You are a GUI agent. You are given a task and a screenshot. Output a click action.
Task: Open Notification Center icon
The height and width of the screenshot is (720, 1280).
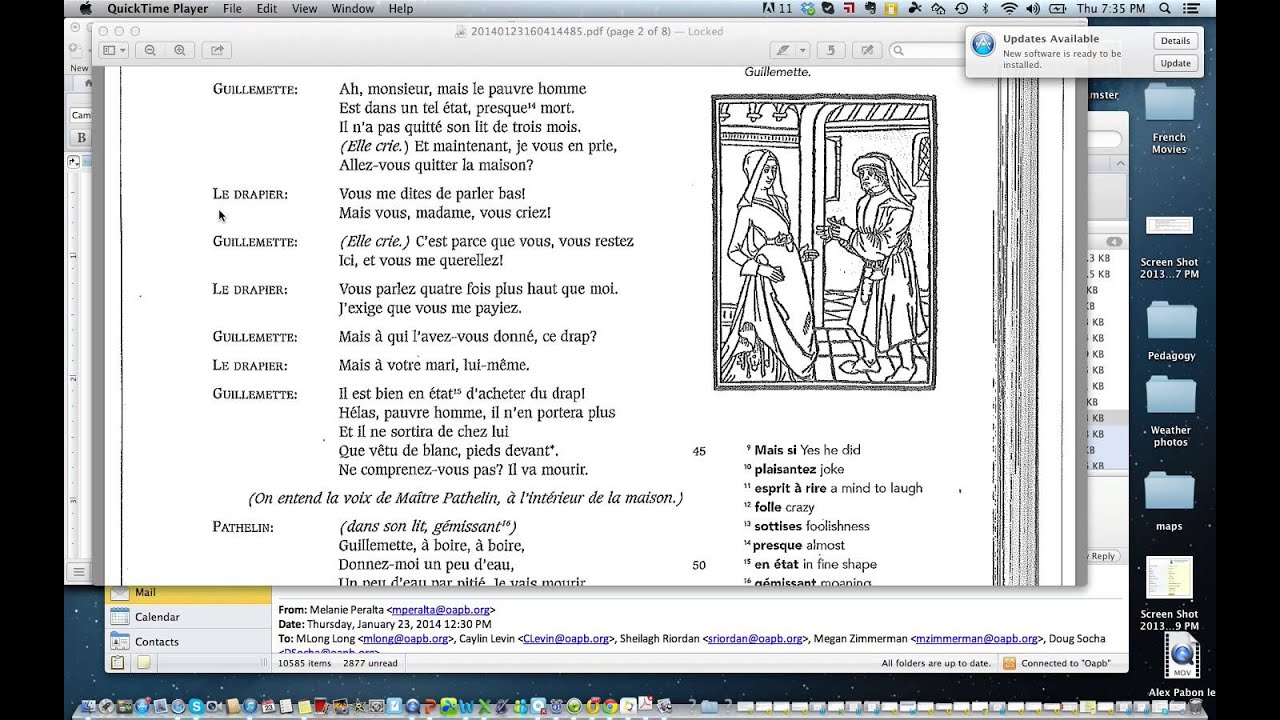click(x=1193, y=8)
